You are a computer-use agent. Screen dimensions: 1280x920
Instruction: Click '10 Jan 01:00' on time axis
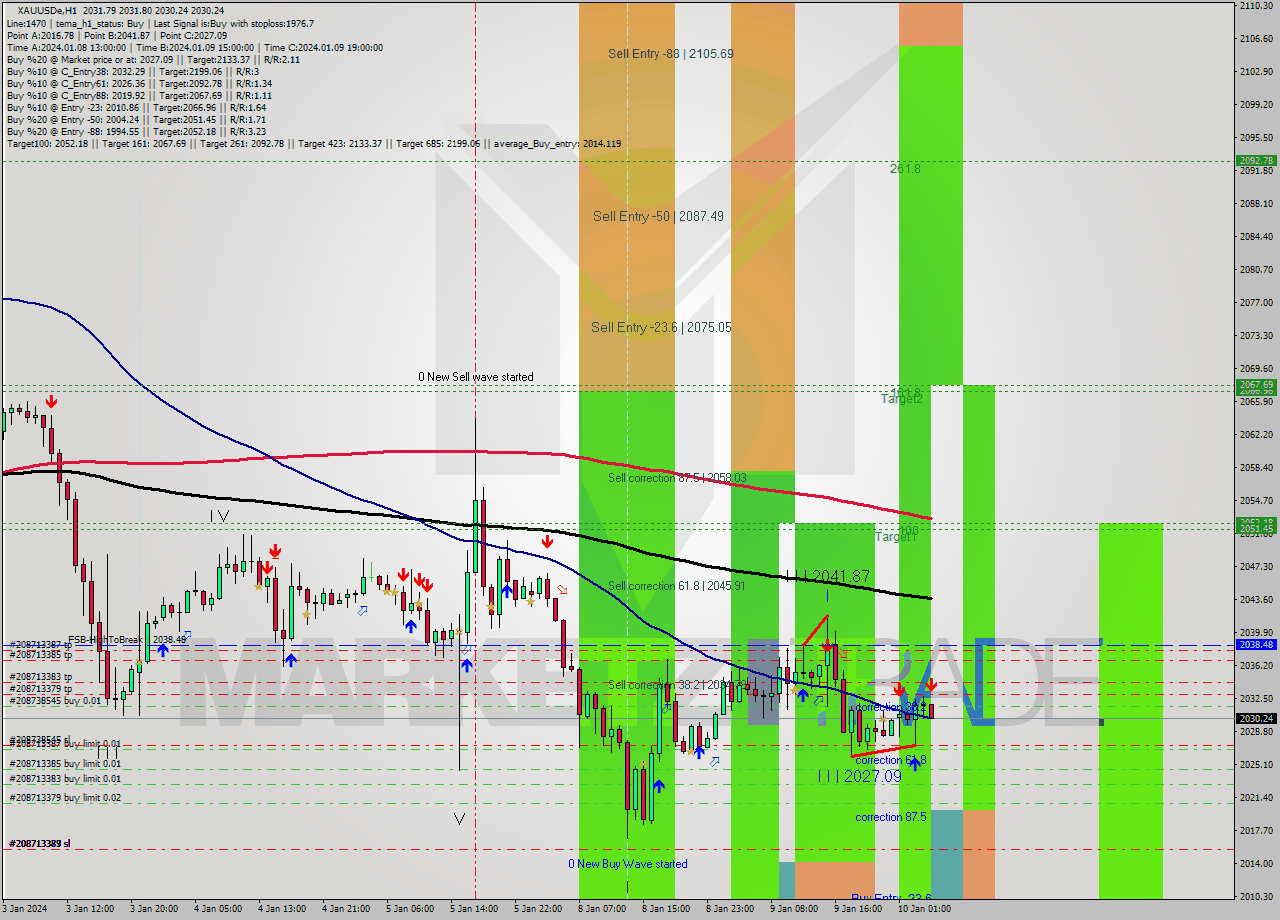pyautogui.click(x=924, y=909)
